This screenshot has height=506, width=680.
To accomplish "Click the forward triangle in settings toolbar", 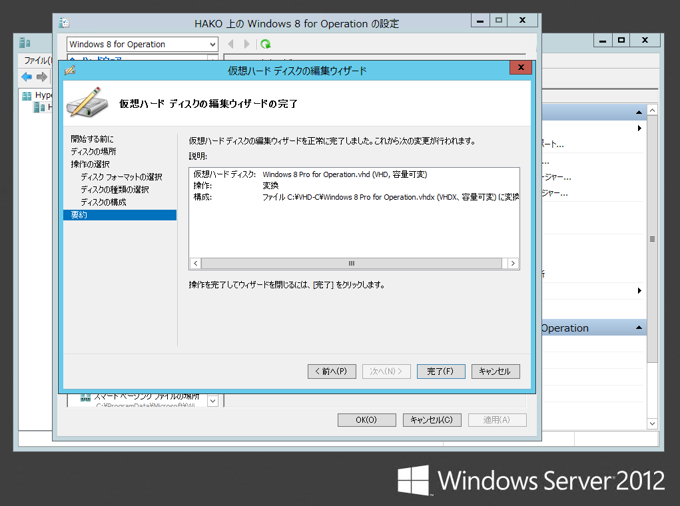I will [246, 44].
